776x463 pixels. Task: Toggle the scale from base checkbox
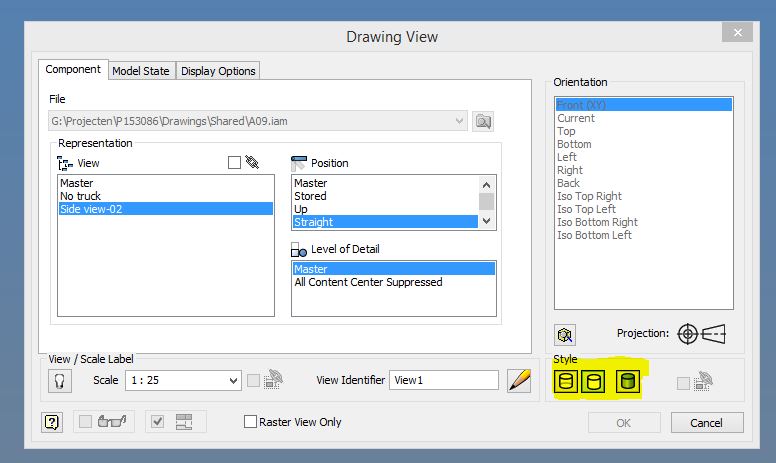[x=253, y=380]
